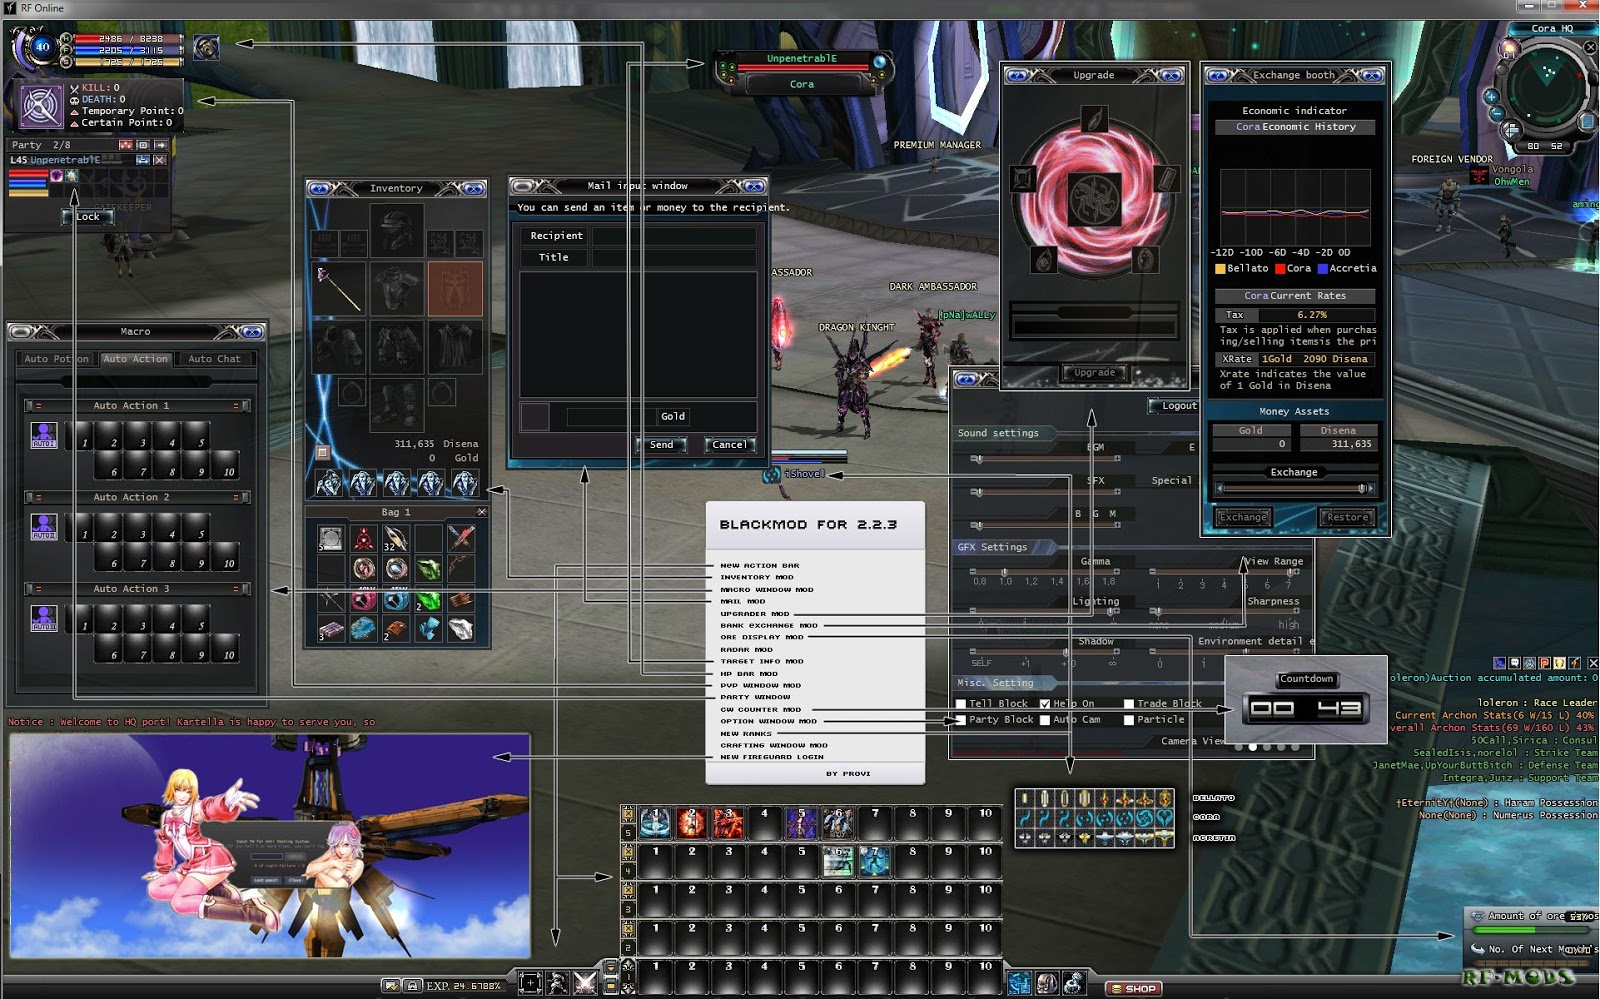Click the Auto Action 1 purple macro icon

tap(44, 435)
